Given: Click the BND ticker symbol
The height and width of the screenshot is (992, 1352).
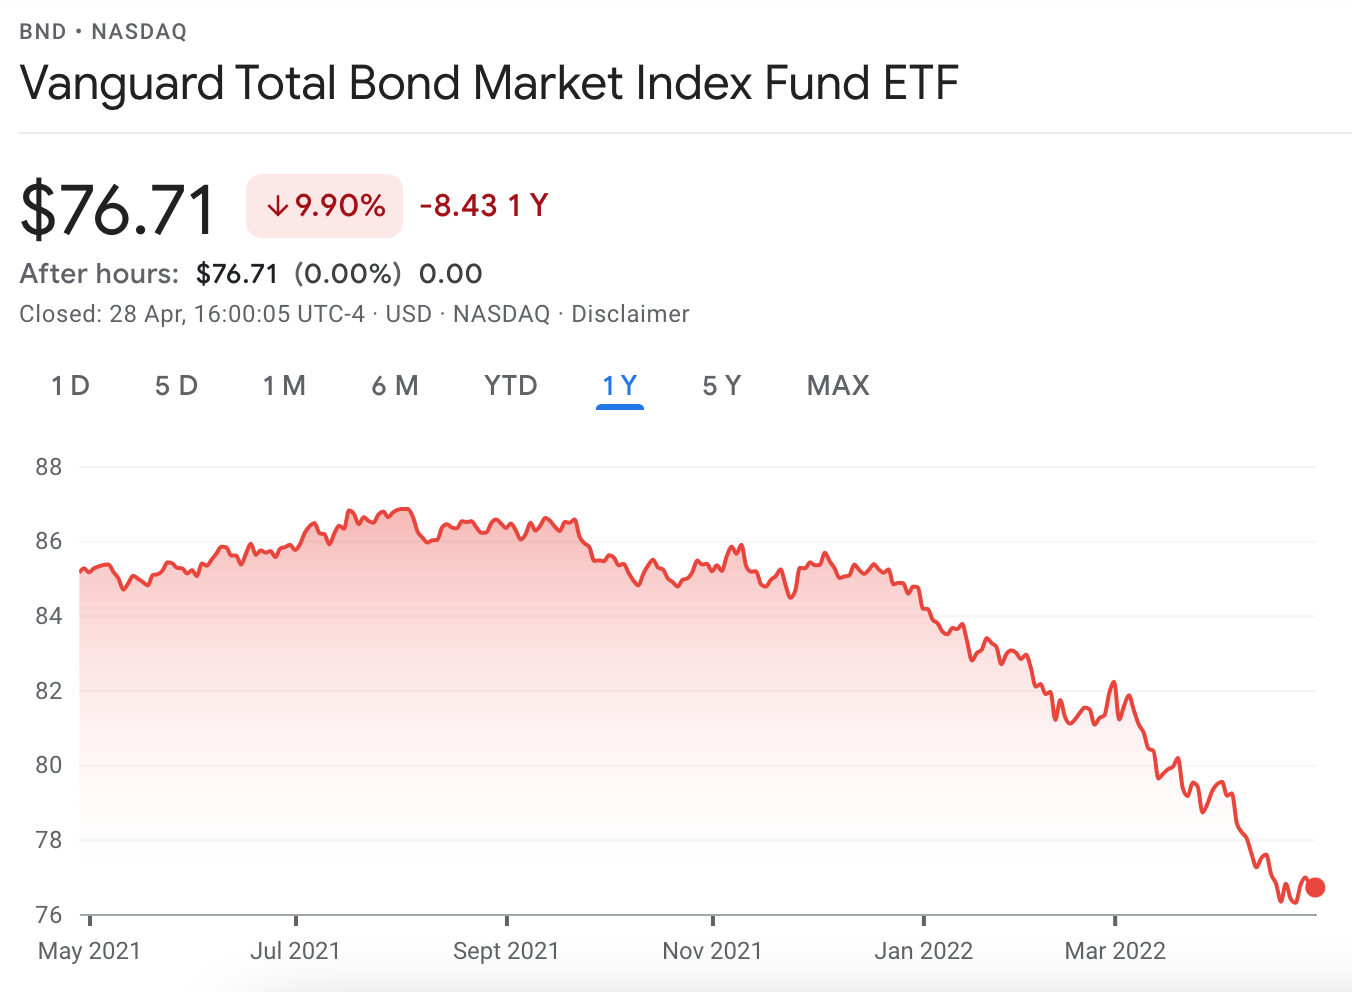Looking at the screenshot, I should tap(42, 31).
